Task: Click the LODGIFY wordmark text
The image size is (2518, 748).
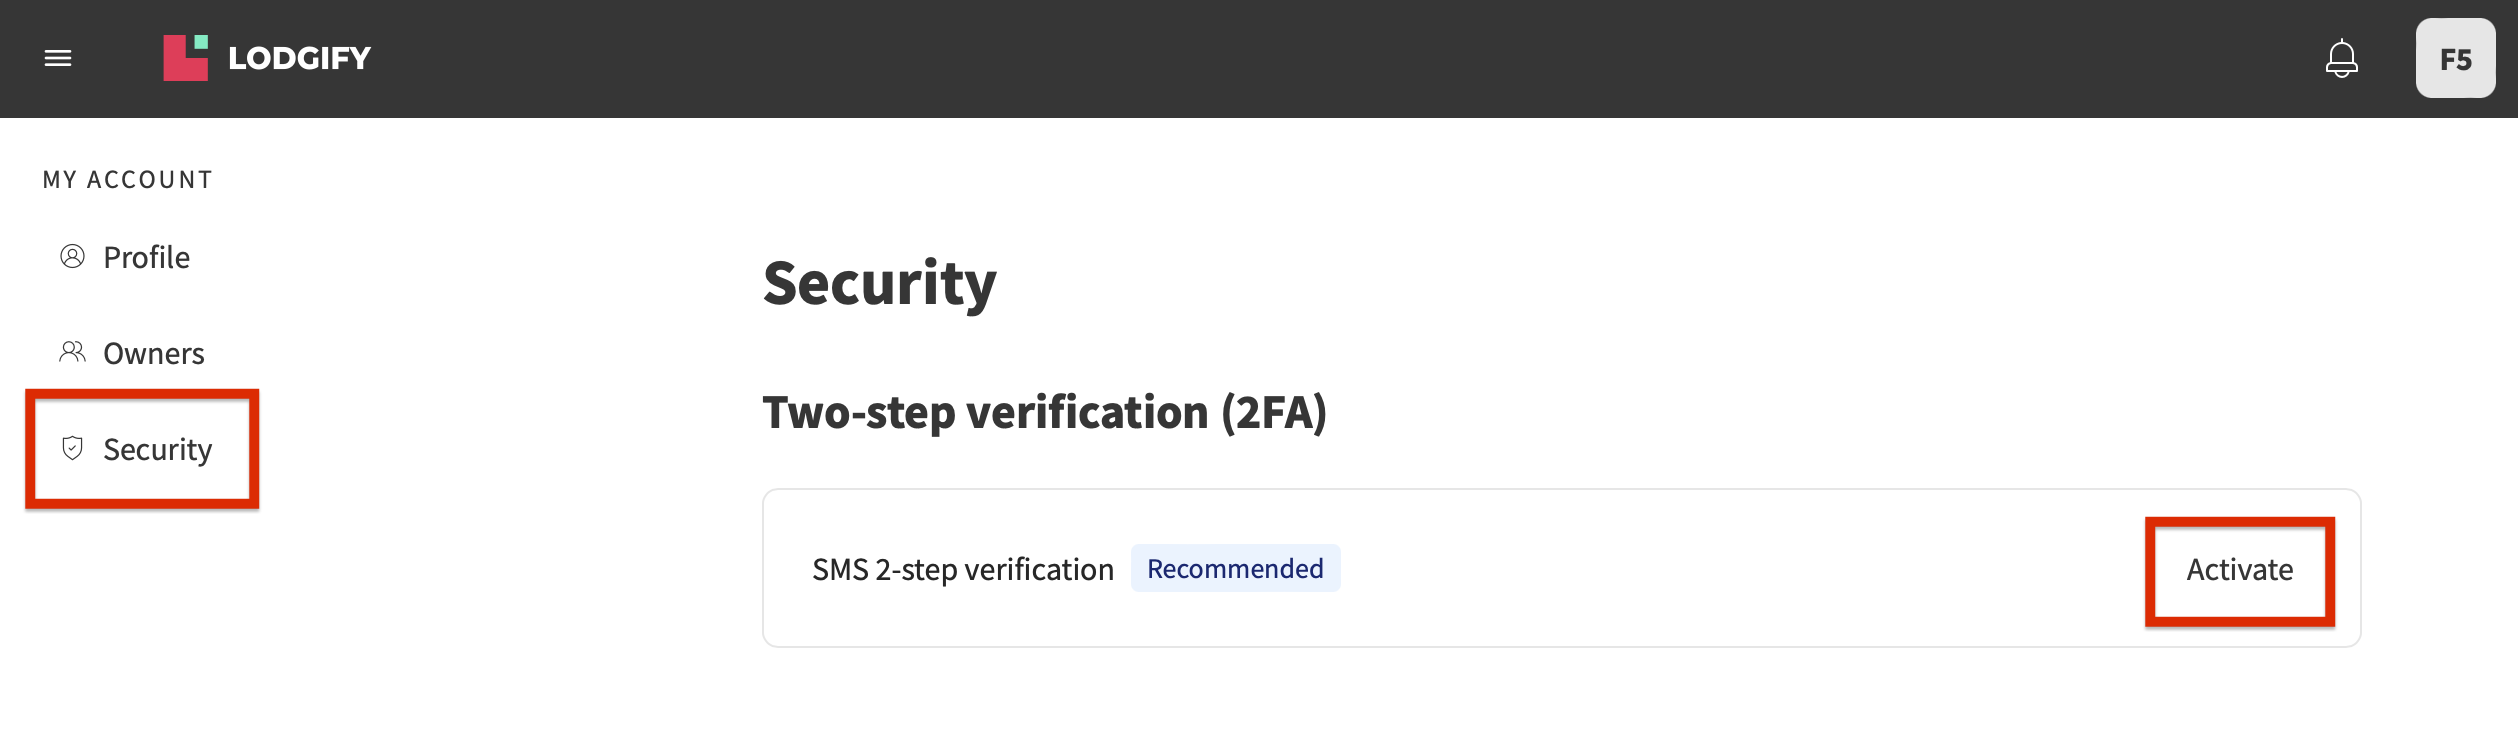Action: click(x=299, y=58)
